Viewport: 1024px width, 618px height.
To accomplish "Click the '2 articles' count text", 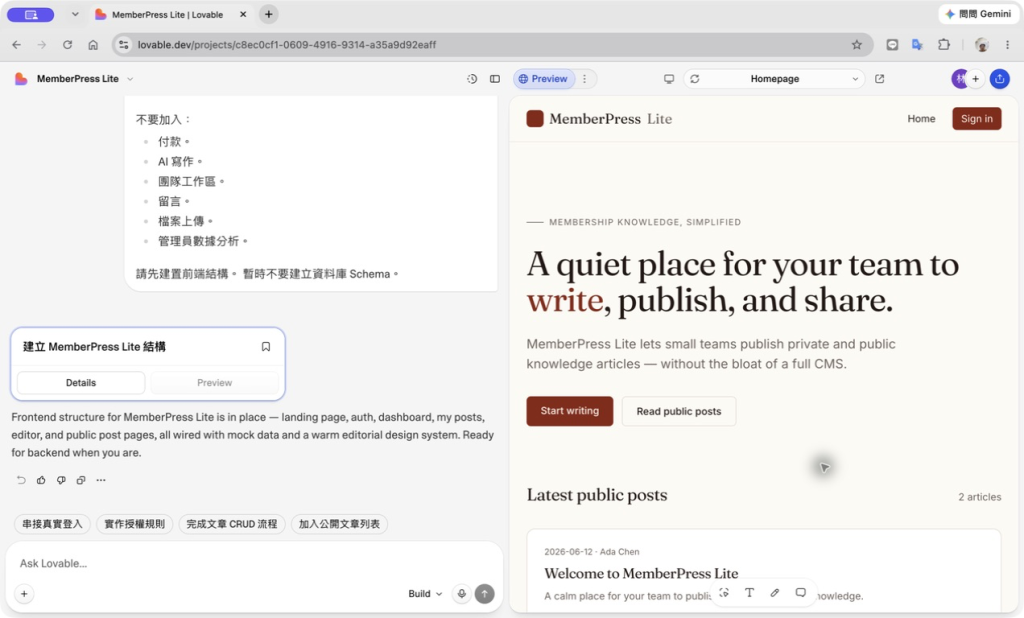I will tap(979, 497).
